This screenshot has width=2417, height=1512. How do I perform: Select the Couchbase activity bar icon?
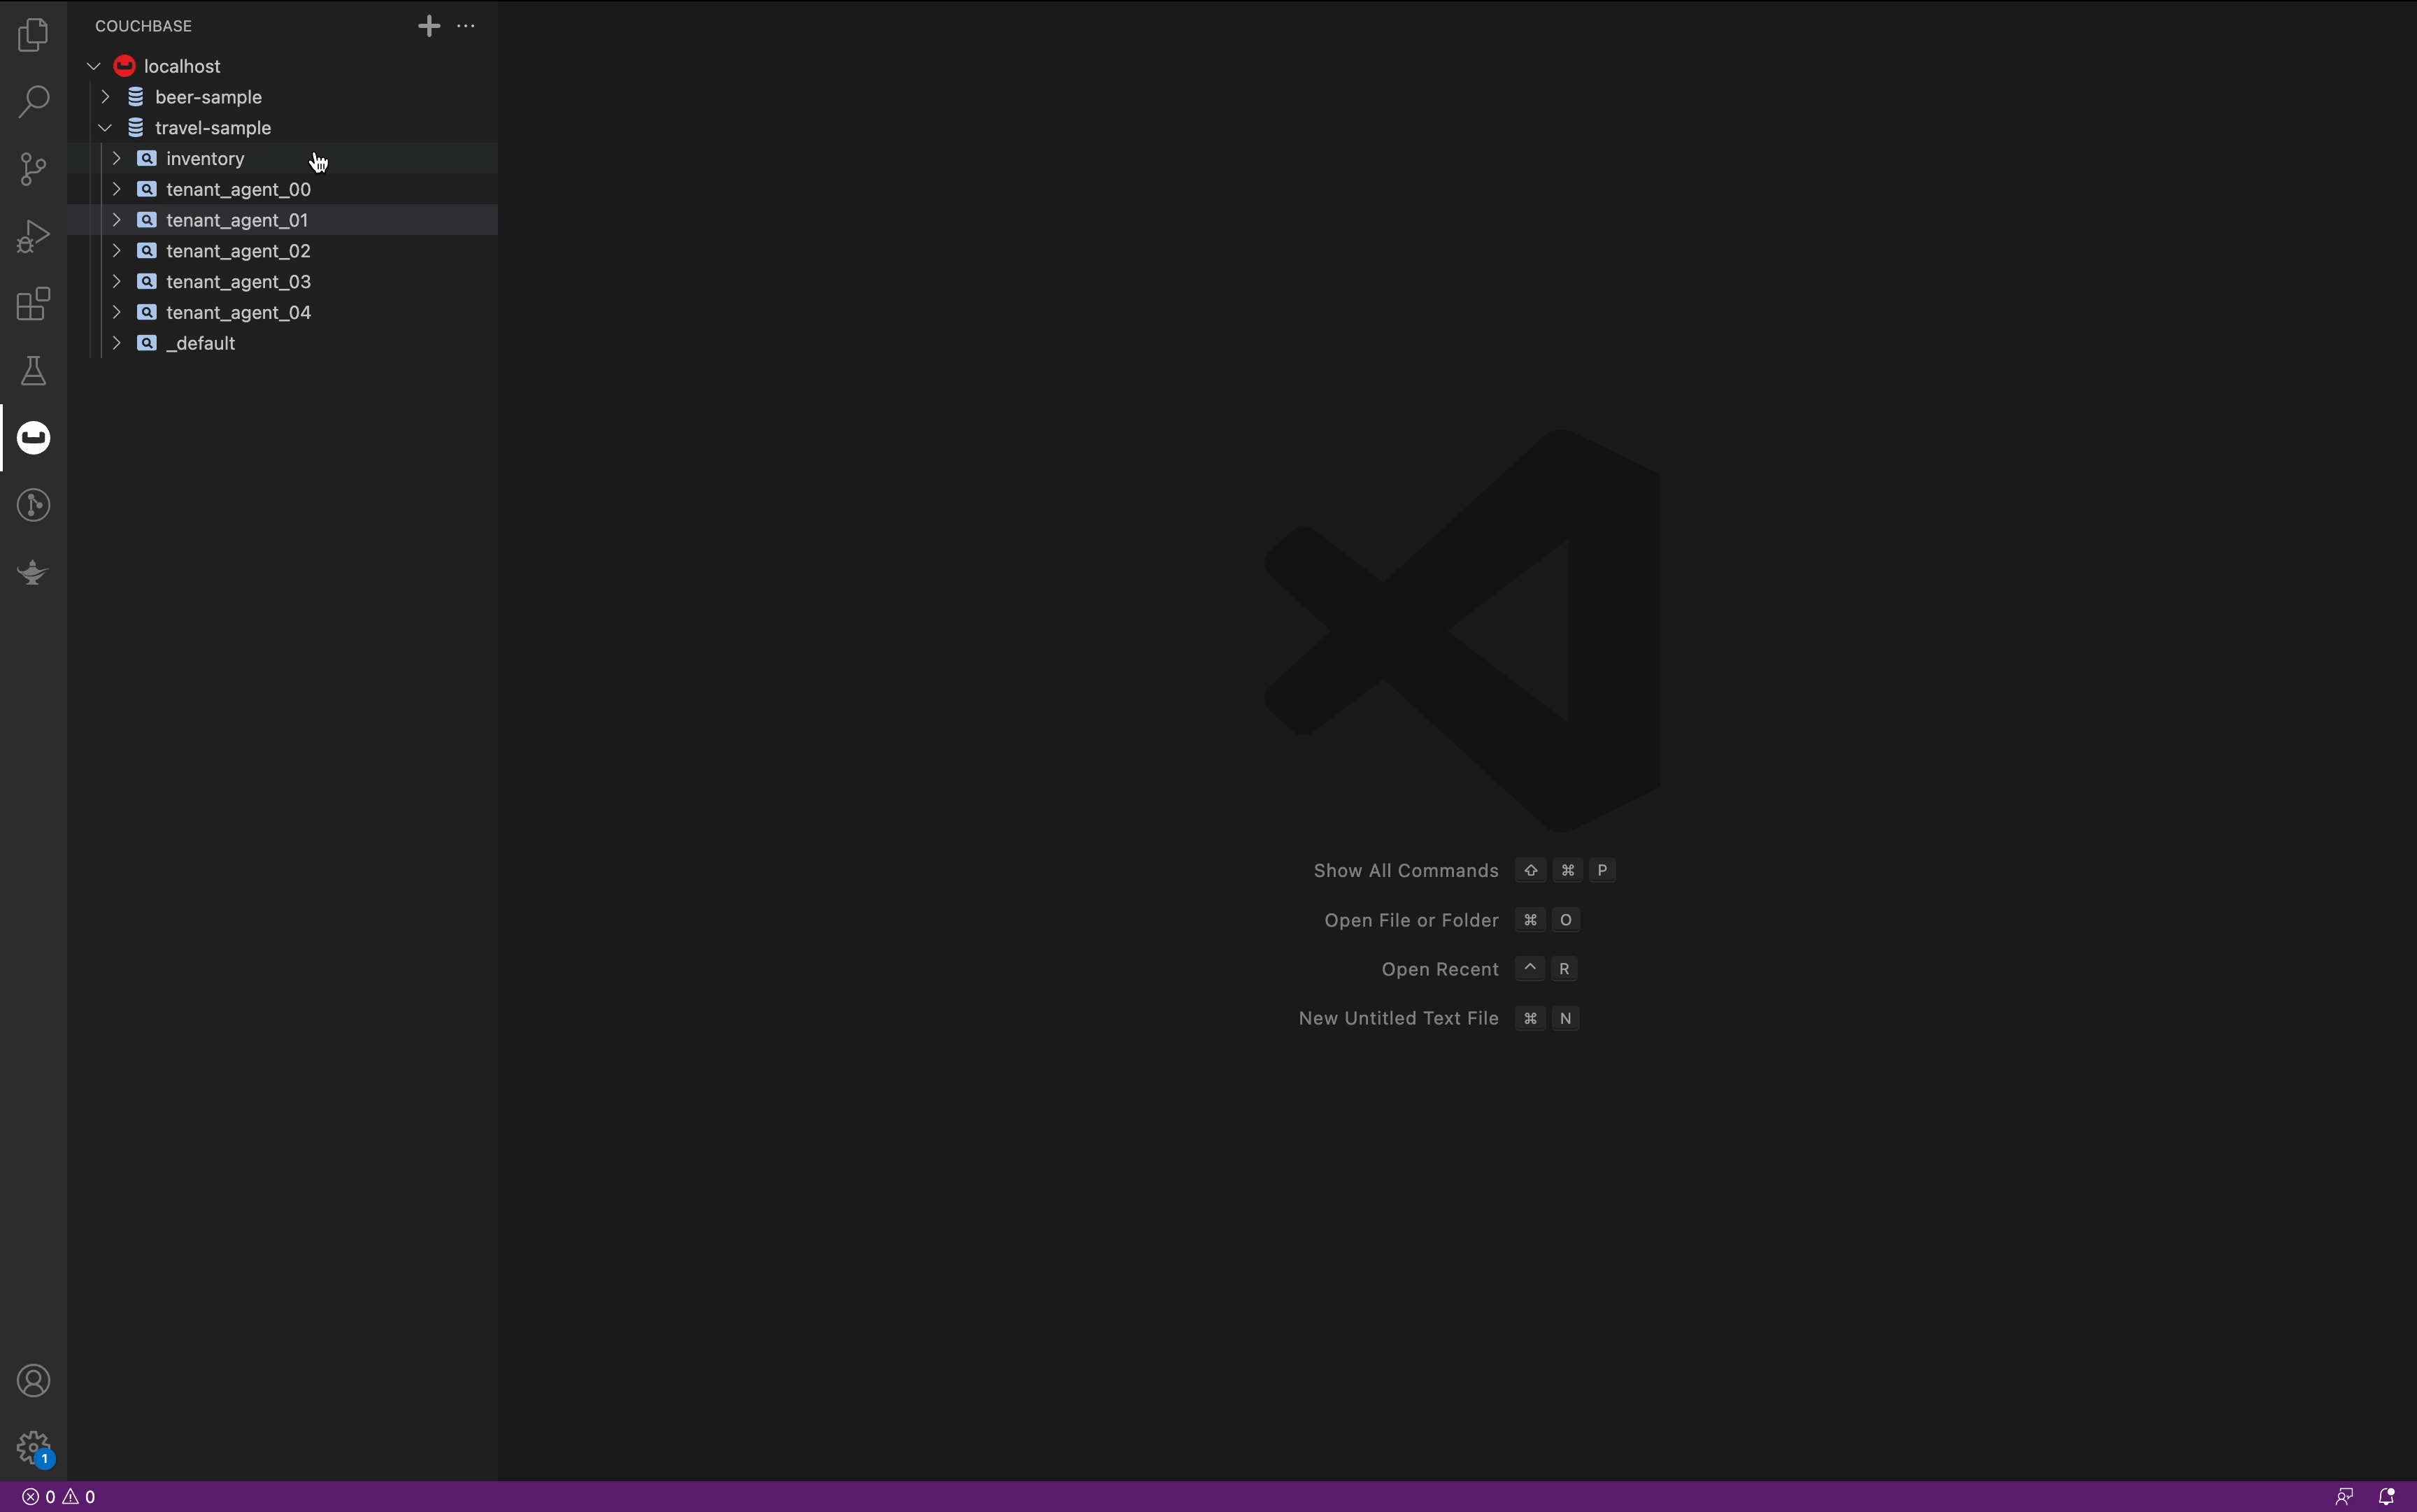click(x=33, y=438)
